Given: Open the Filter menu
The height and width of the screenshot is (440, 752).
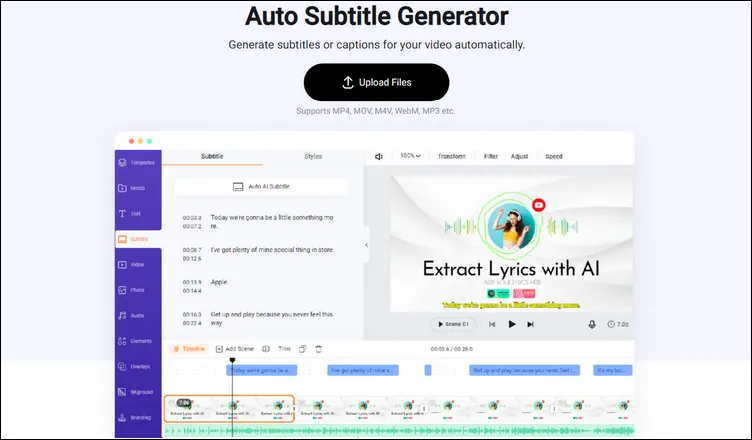Looking at the screenshot, I should click(491, 156).
